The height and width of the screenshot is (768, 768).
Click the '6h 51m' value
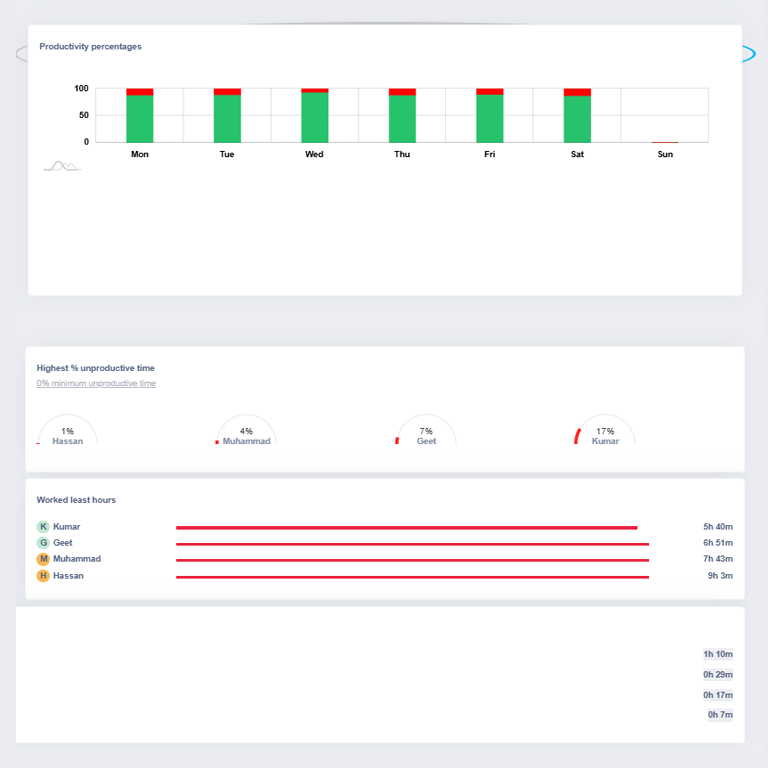coord(718,543)
